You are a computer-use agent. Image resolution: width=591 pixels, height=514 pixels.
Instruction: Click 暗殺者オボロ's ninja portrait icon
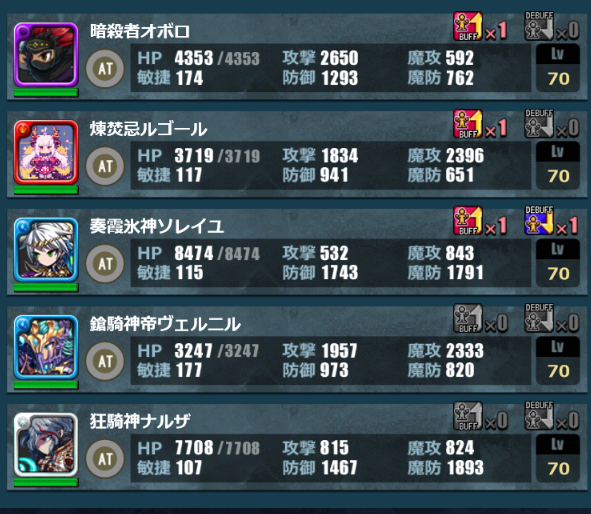click(x=46, y=55)
